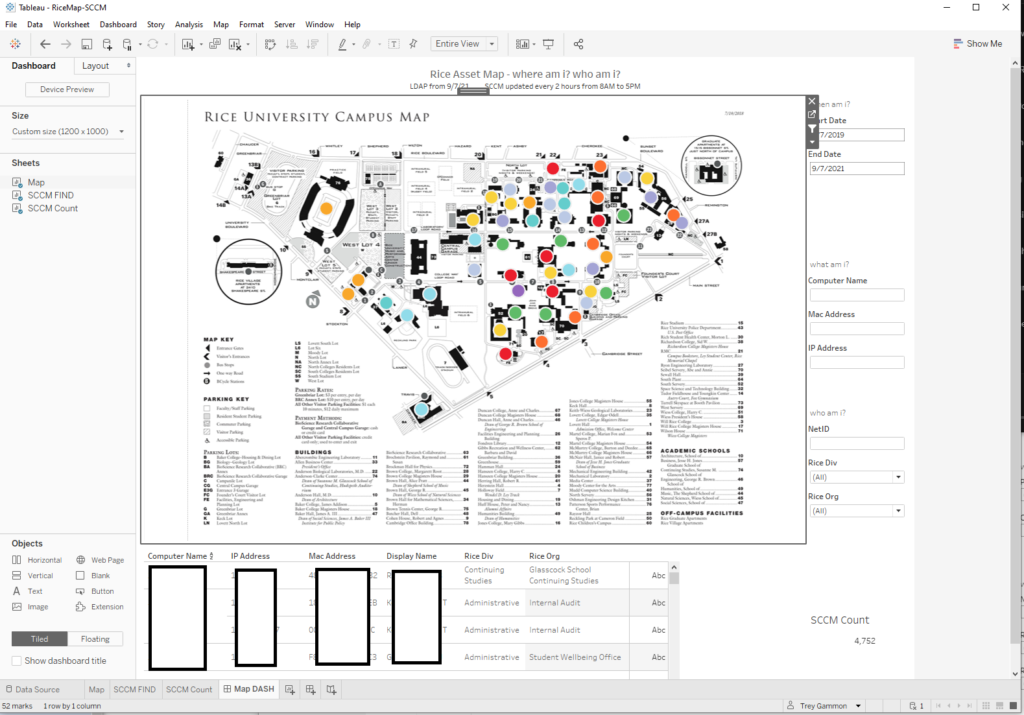Open the Dashboard menu
Viewport: 1024px width, 715px height.
point(118,24)
